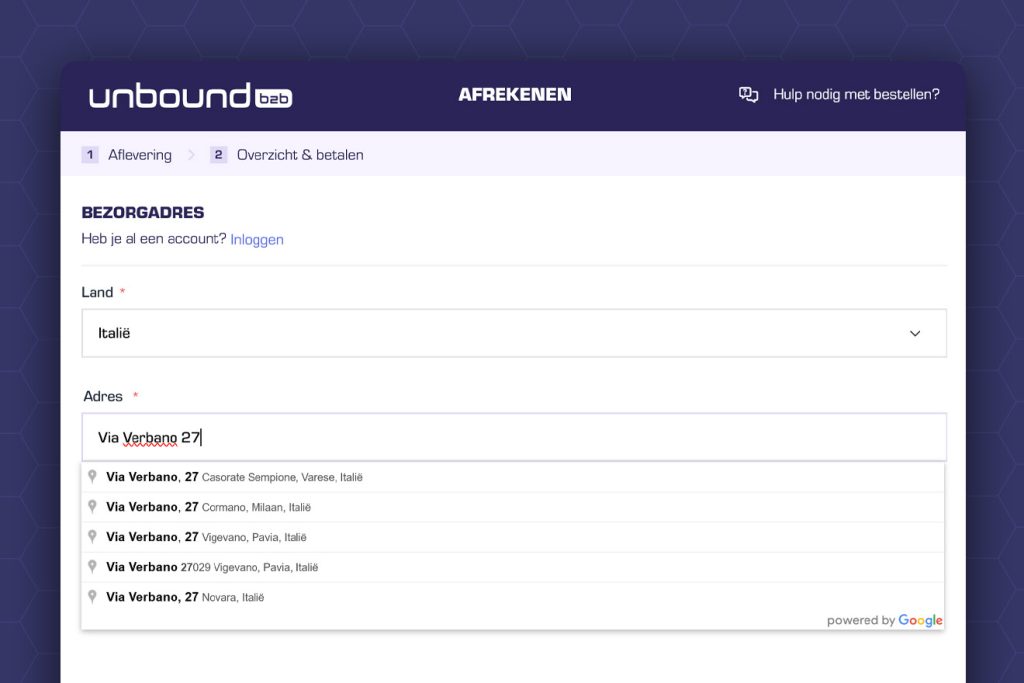Click the Google logo in suggestions footer
Viewport: 1024px width, 683px height.
[x=920, y=620]
